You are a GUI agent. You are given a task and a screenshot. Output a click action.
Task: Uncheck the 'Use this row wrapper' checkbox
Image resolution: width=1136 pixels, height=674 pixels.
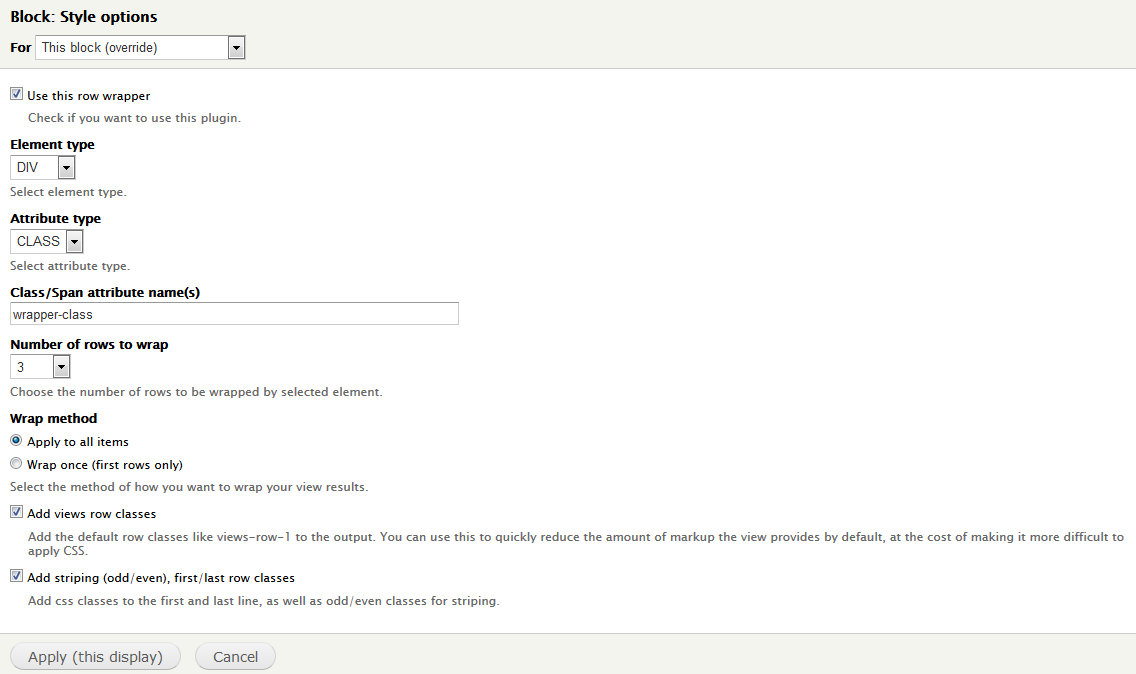tap(16, 95)
